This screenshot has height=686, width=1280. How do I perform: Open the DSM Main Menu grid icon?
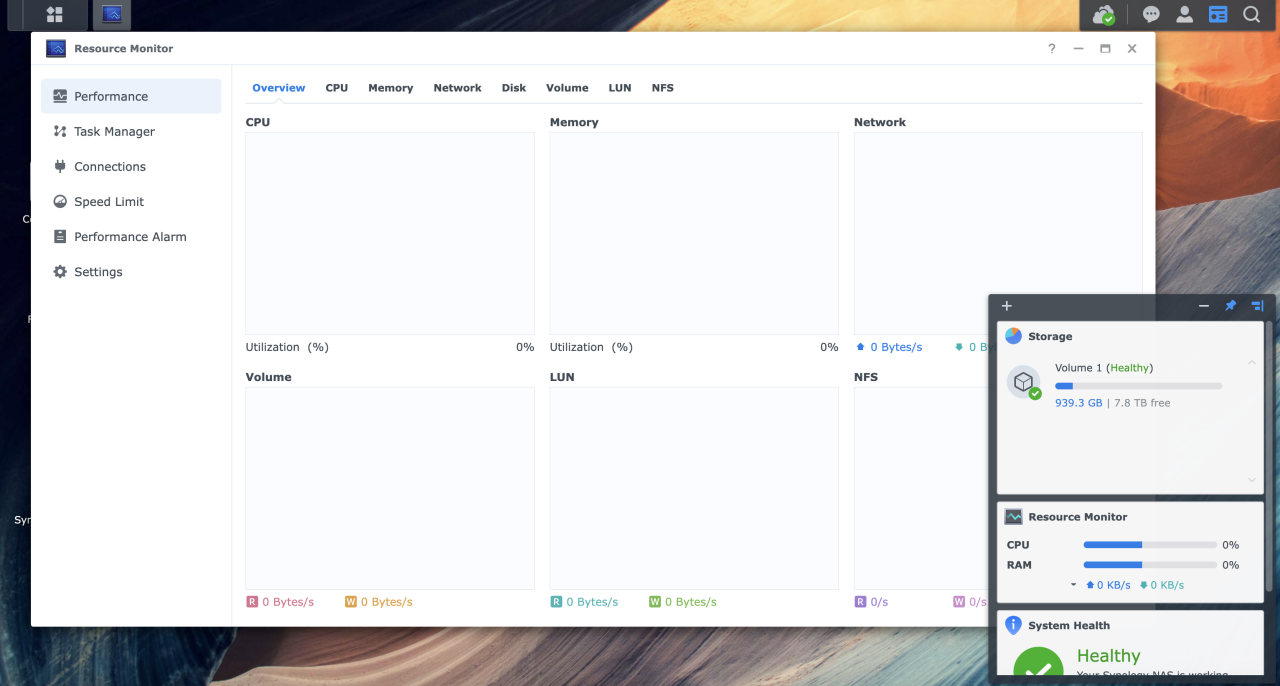tap(55, 14)
